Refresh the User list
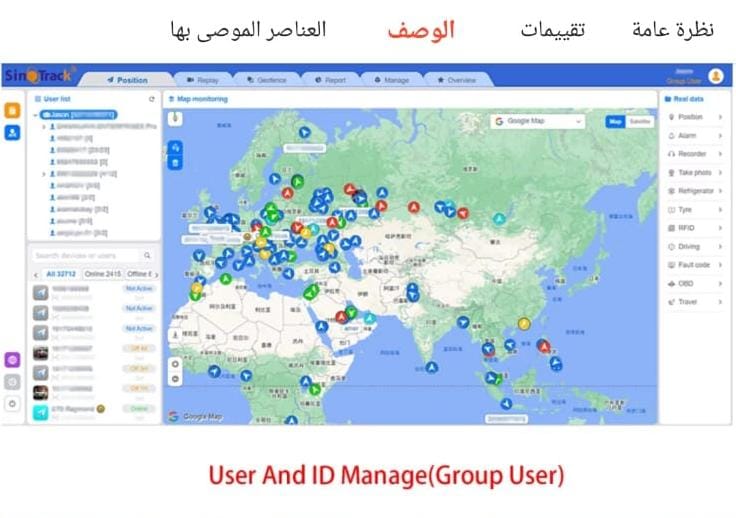Image resolution: width=736 pixels, height=518 pixels. pyautogui.click(x=152, y=99)
